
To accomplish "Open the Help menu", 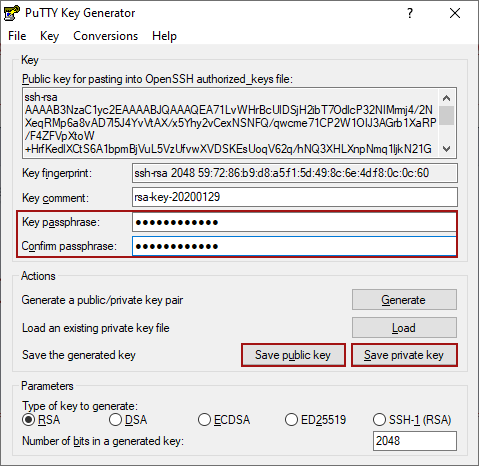I will (x=164, y=36).
